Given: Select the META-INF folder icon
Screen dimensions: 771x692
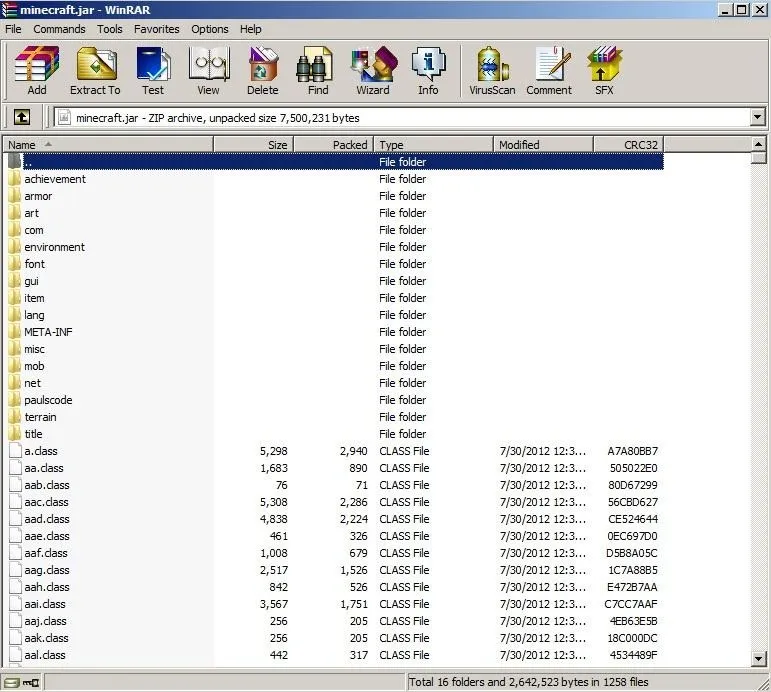Looking at the screenshot, I should point(15,331).
